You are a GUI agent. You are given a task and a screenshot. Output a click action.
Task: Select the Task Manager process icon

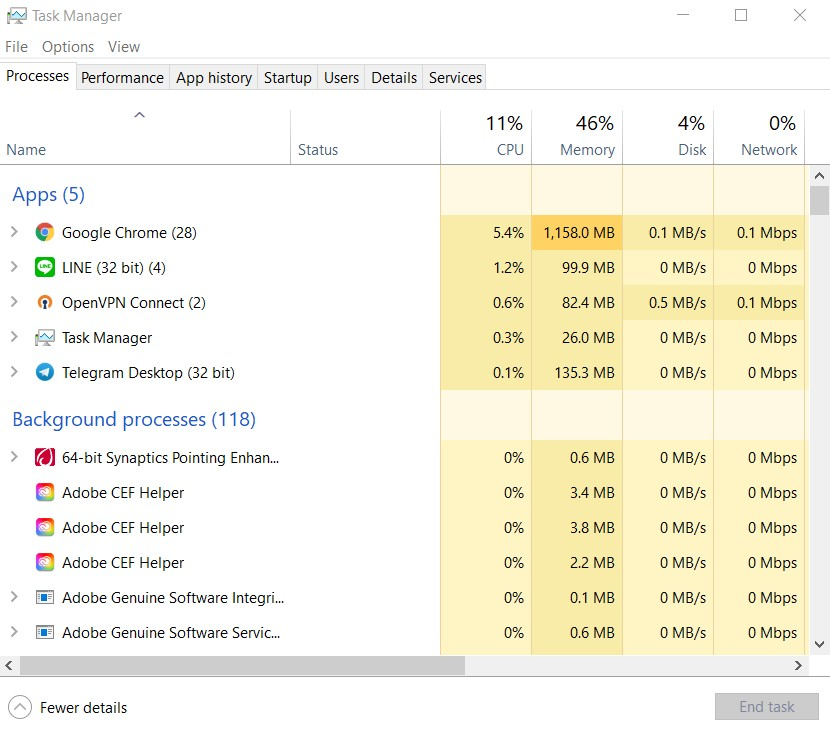coord(45,337)
